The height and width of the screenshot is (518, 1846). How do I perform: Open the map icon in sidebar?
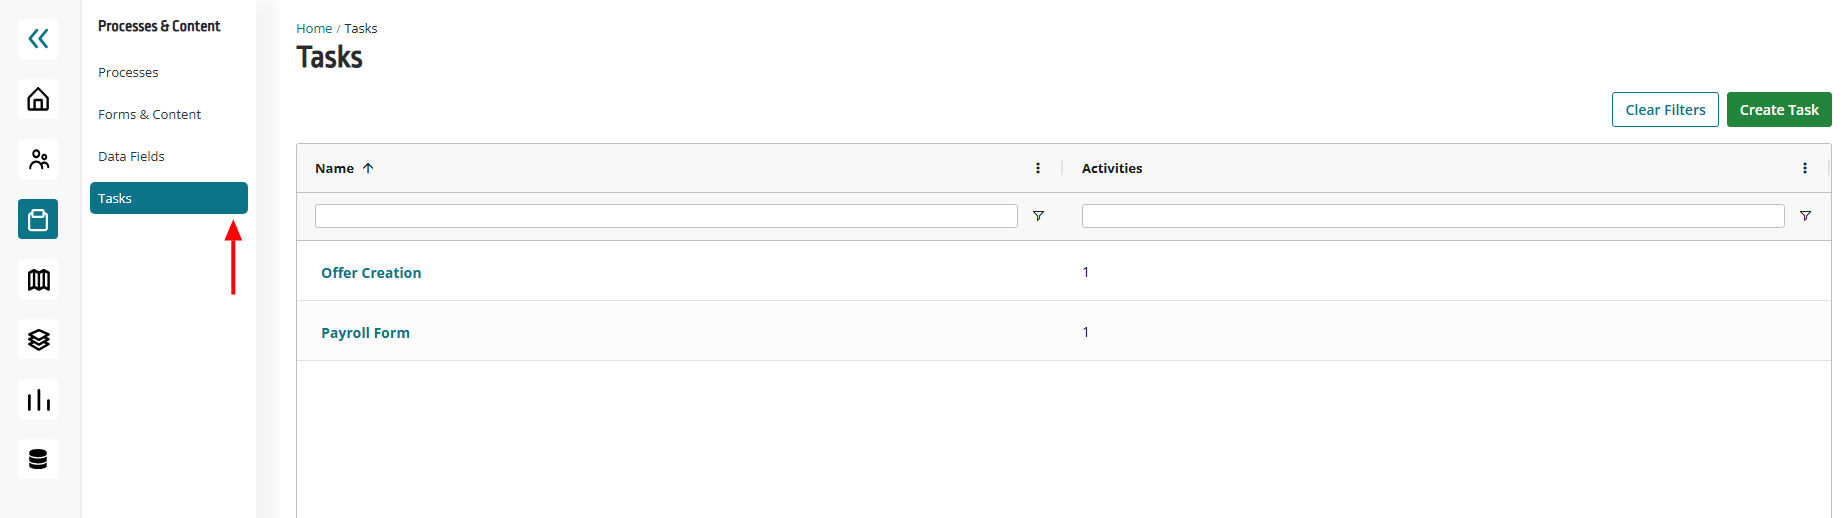(x=38, y=279)
